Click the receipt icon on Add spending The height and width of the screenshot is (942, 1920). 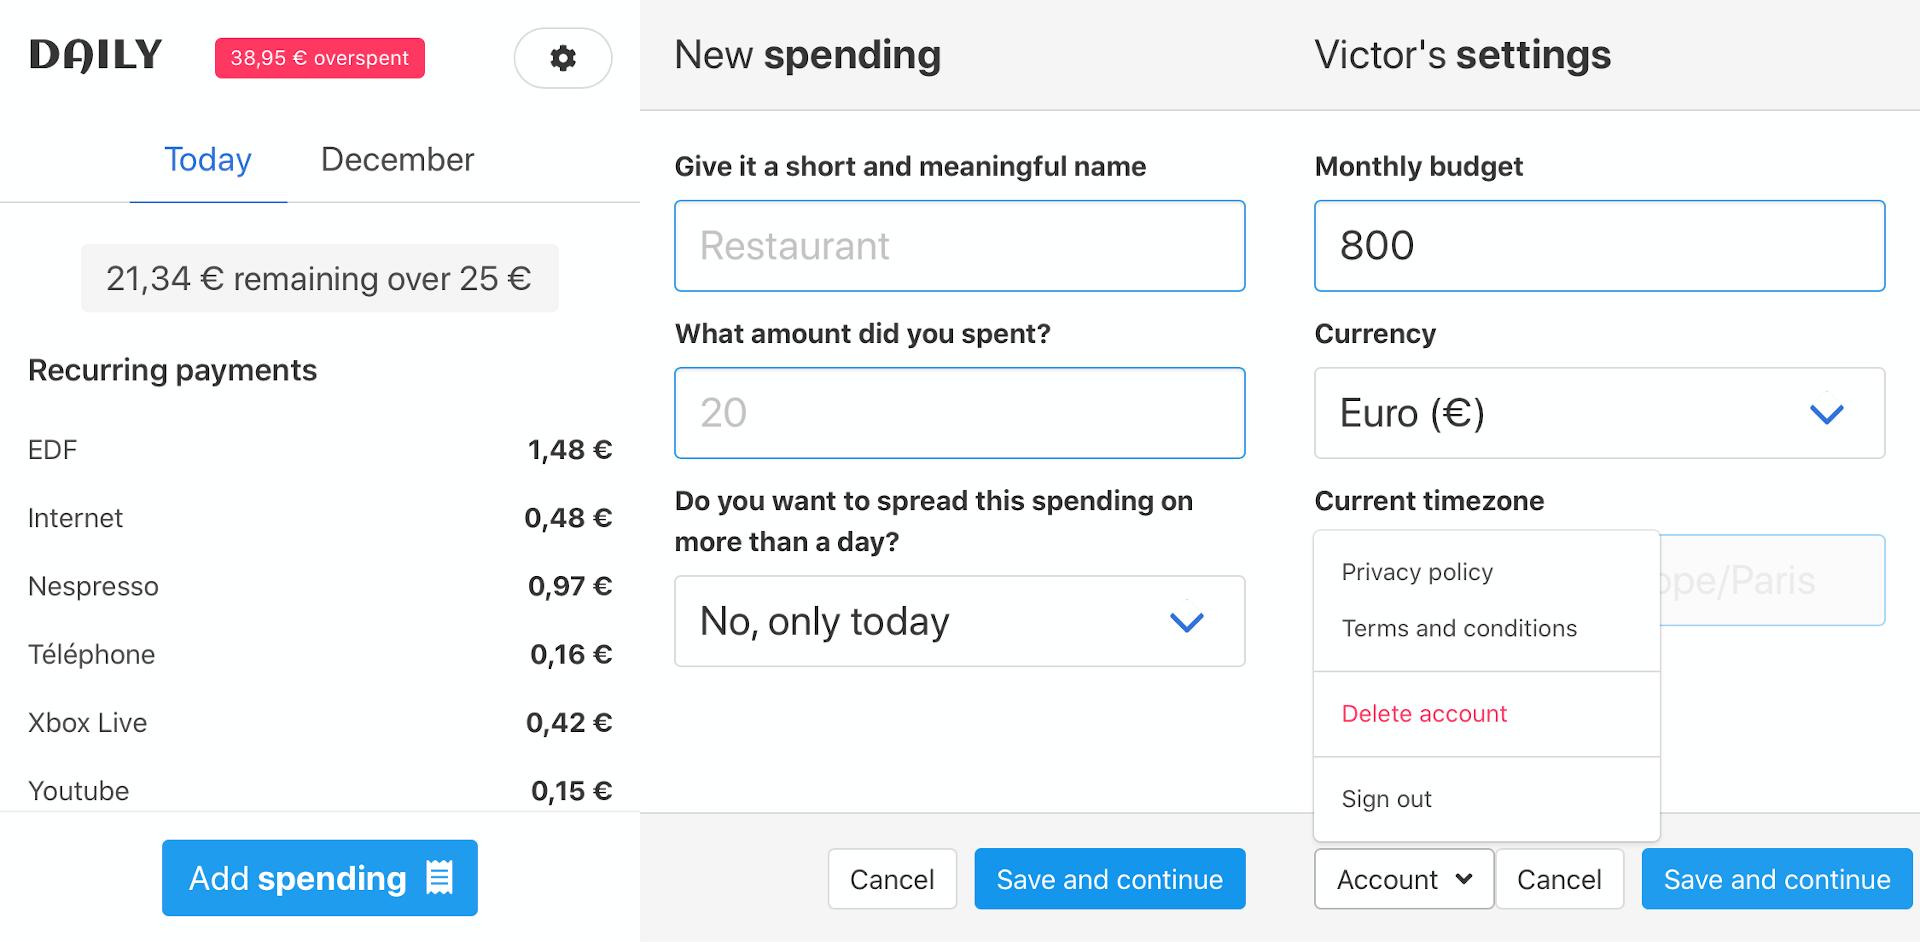point(440,878)
